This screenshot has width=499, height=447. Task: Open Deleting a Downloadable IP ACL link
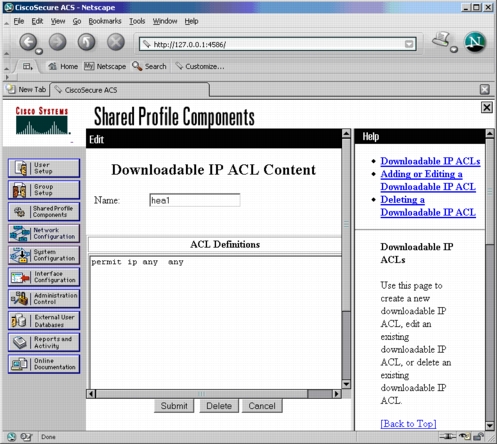click(x=428, y=207)
